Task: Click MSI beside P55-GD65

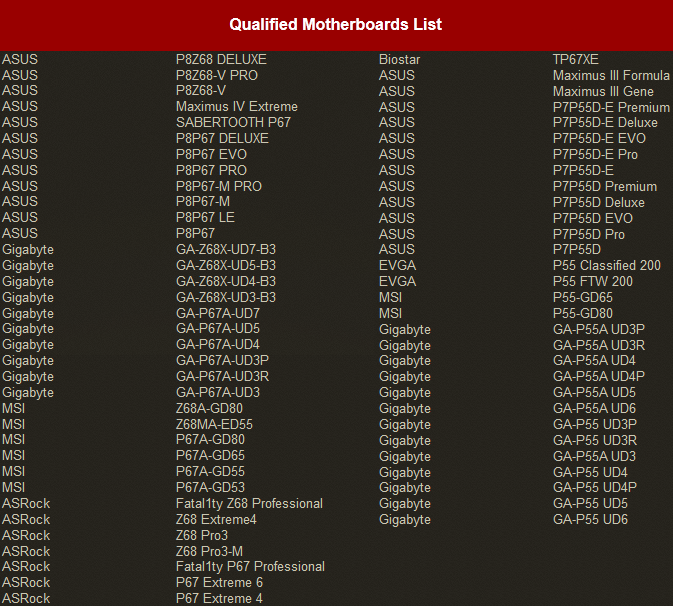Action: [x=390, y=297]
